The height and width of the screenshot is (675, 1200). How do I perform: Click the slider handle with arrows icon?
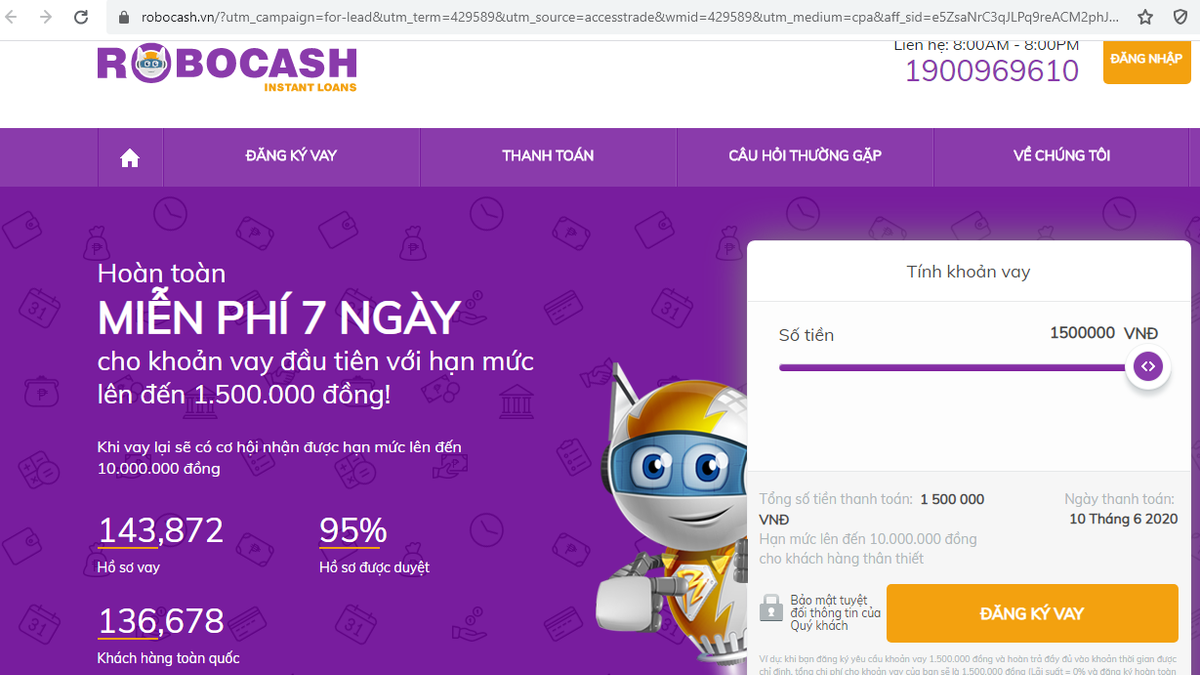coord(1148,367)
